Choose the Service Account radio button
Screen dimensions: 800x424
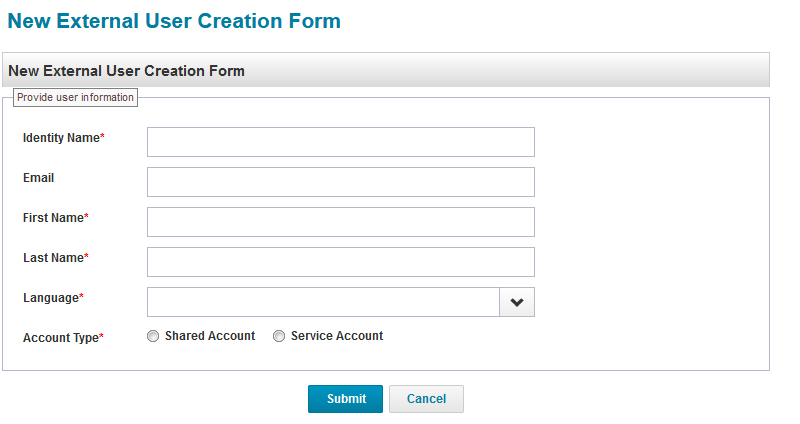pos(279,337)
